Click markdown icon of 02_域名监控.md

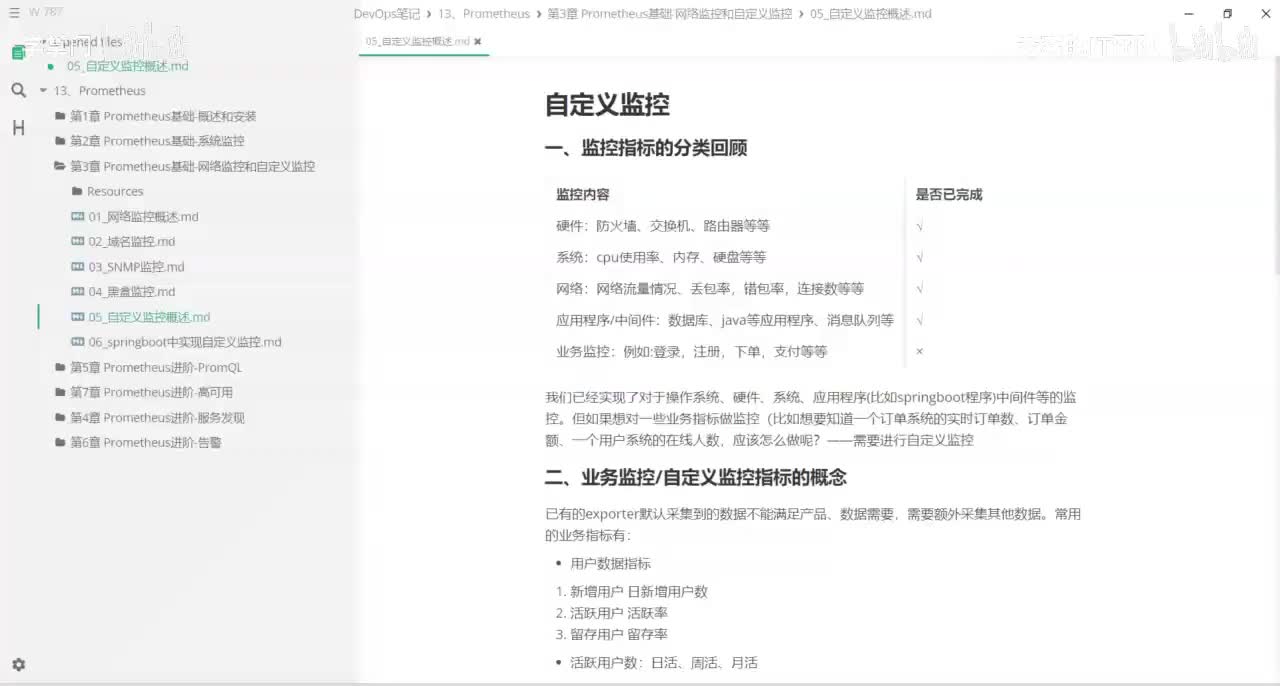pyautogui.click(x=78, y=241)
